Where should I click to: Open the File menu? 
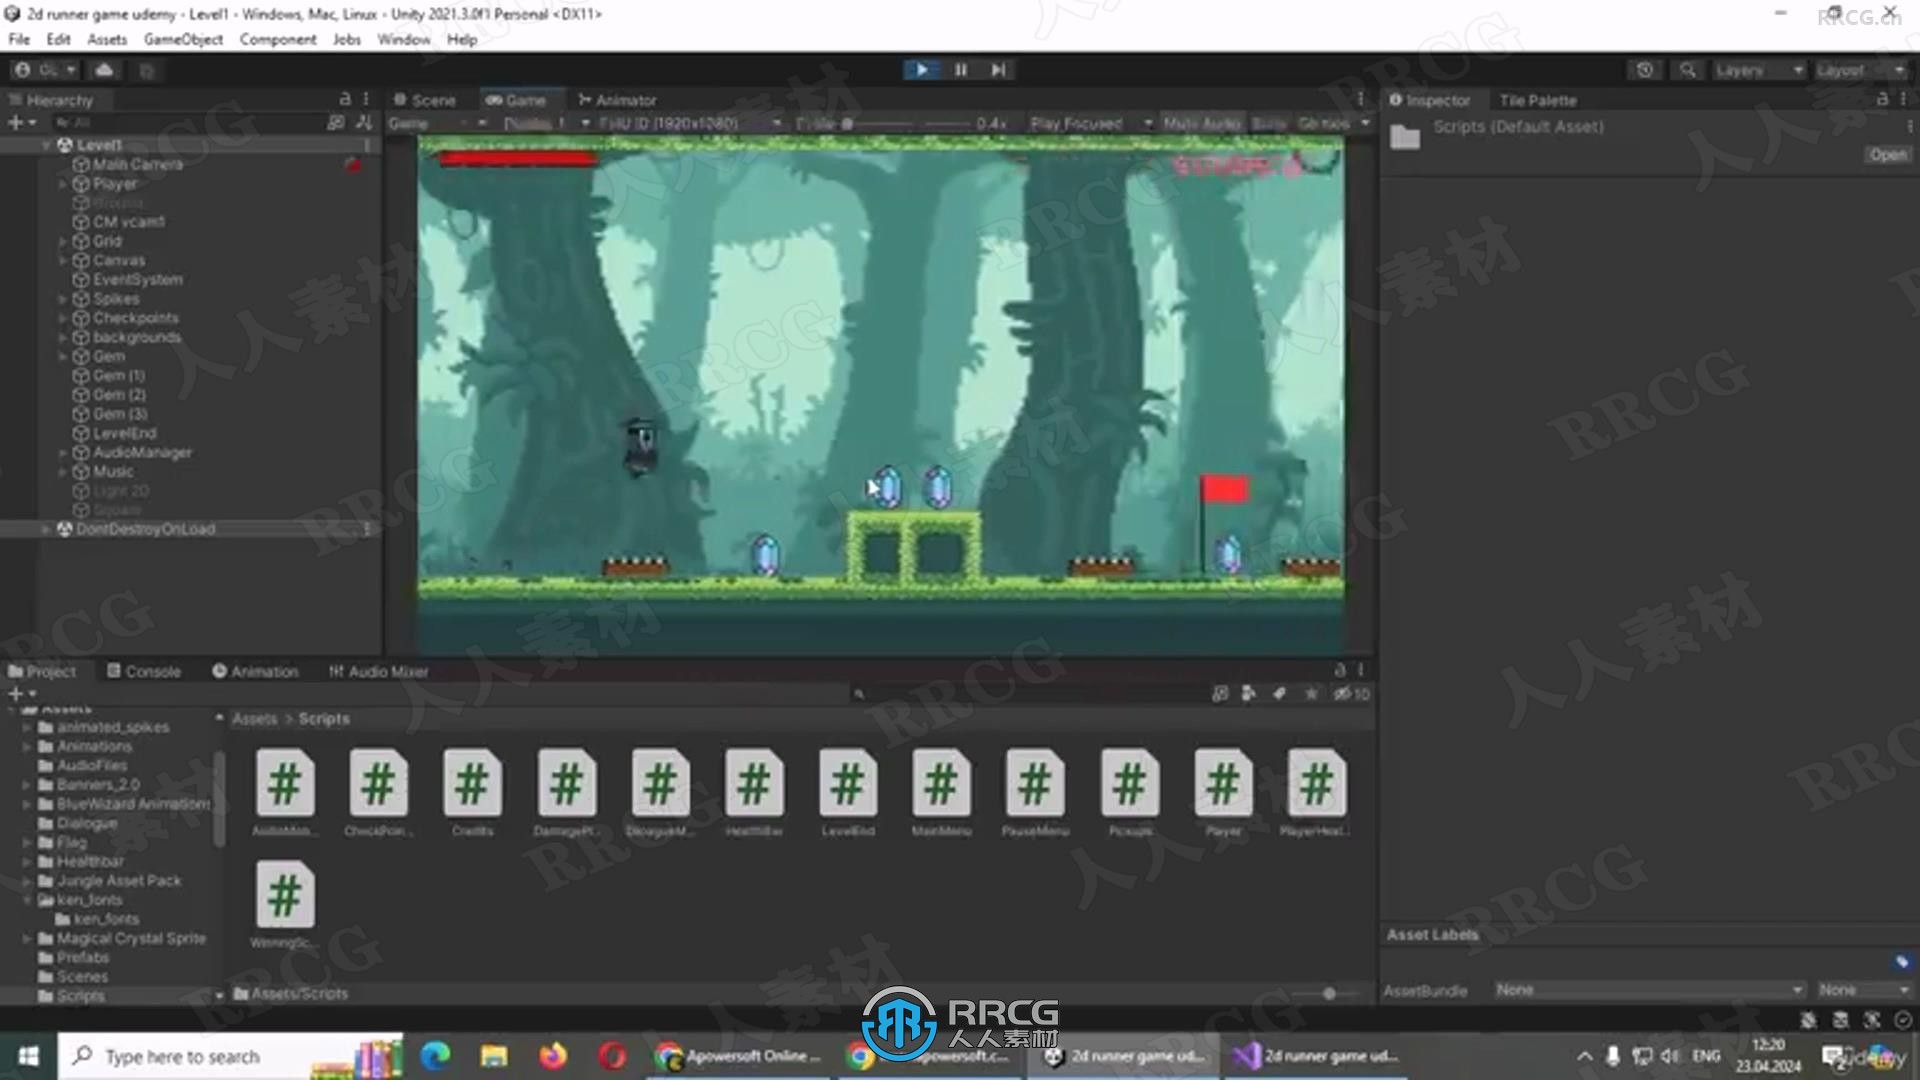[x=19, y=39]
